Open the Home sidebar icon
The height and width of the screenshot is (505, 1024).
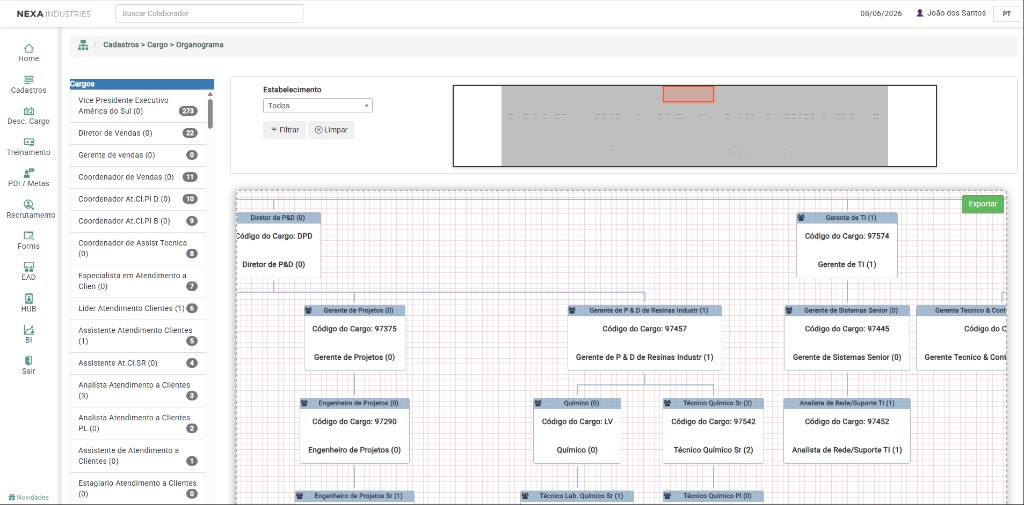point(28,48)
